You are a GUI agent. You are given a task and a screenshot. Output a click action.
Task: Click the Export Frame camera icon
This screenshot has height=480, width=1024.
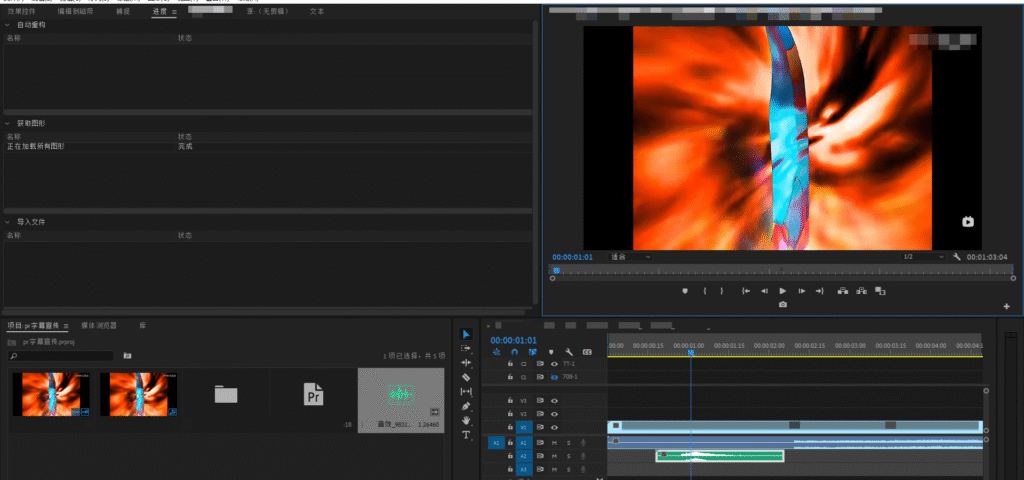[782, 304]
